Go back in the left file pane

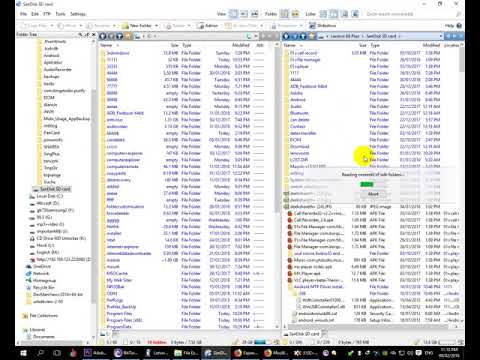pyautogui.click(x=103, y=36)
